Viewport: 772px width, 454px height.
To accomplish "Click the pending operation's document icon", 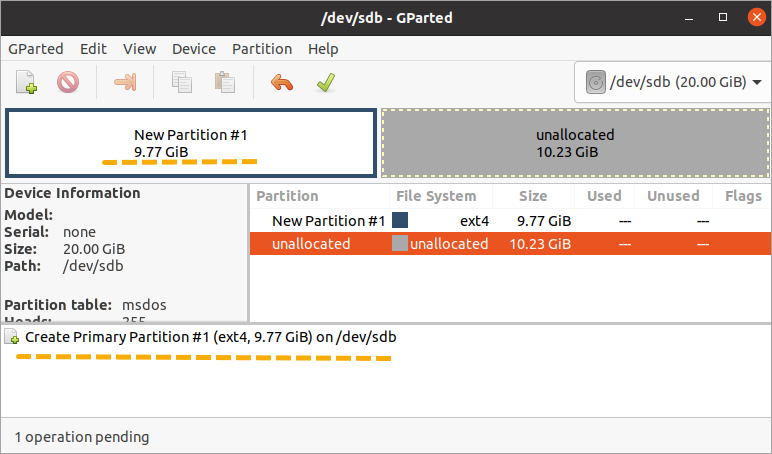I will tap(12, 337).
